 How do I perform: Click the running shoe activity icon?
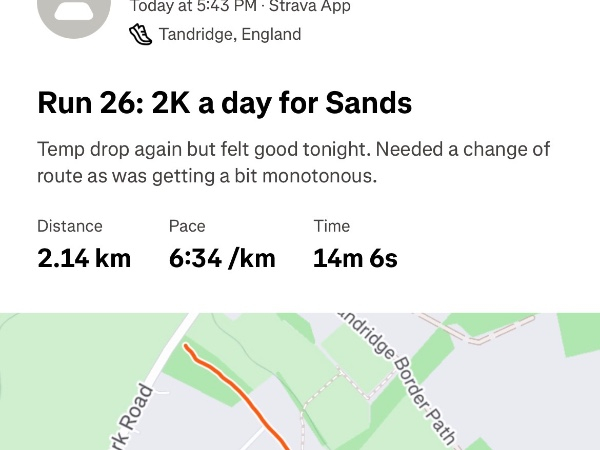141,35
